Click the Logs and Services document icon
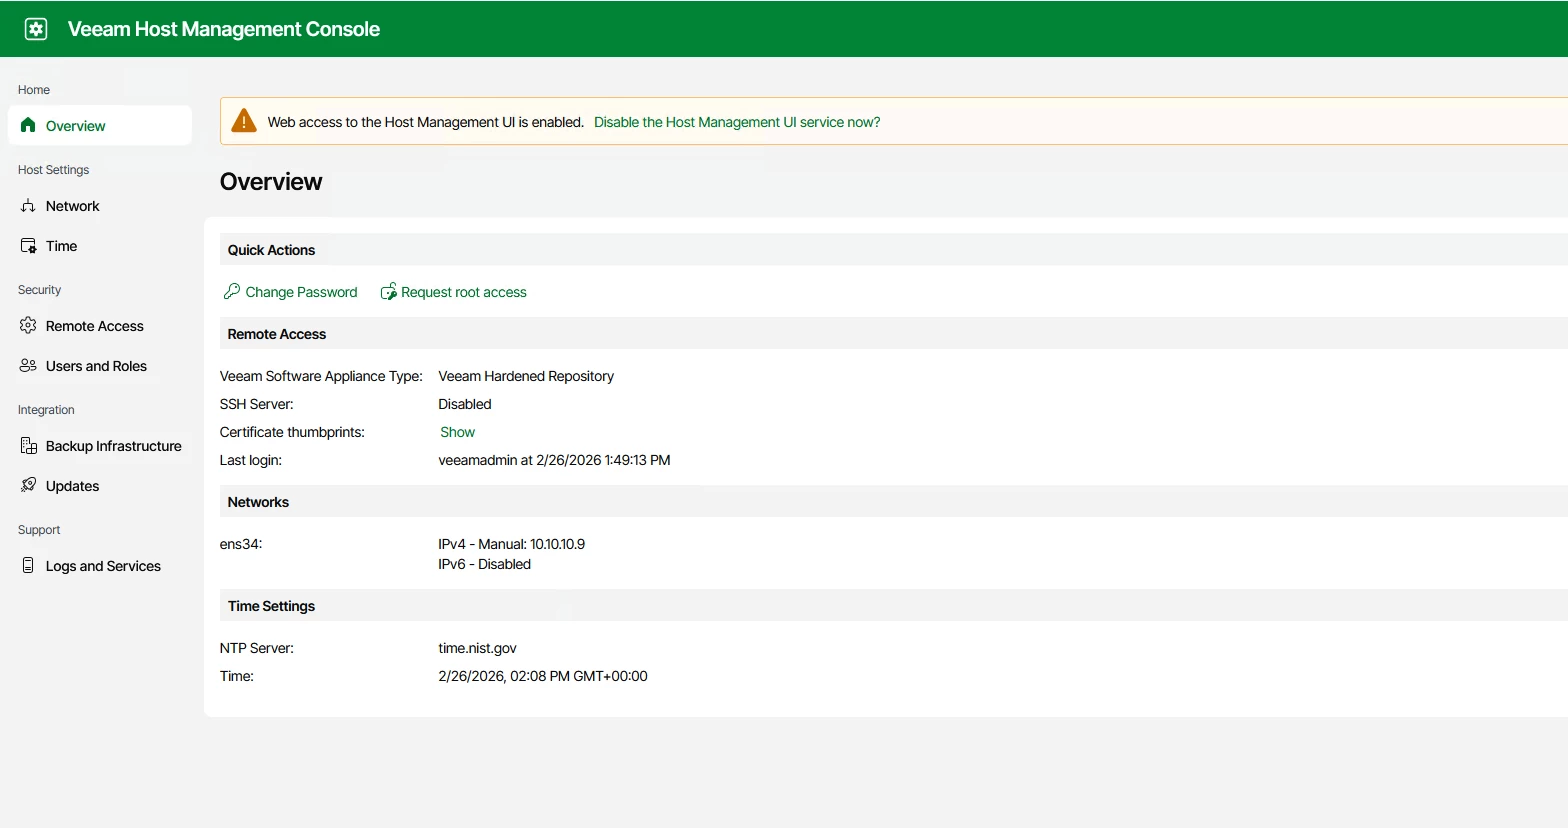The image size is (1568, 828). [28, 566]
